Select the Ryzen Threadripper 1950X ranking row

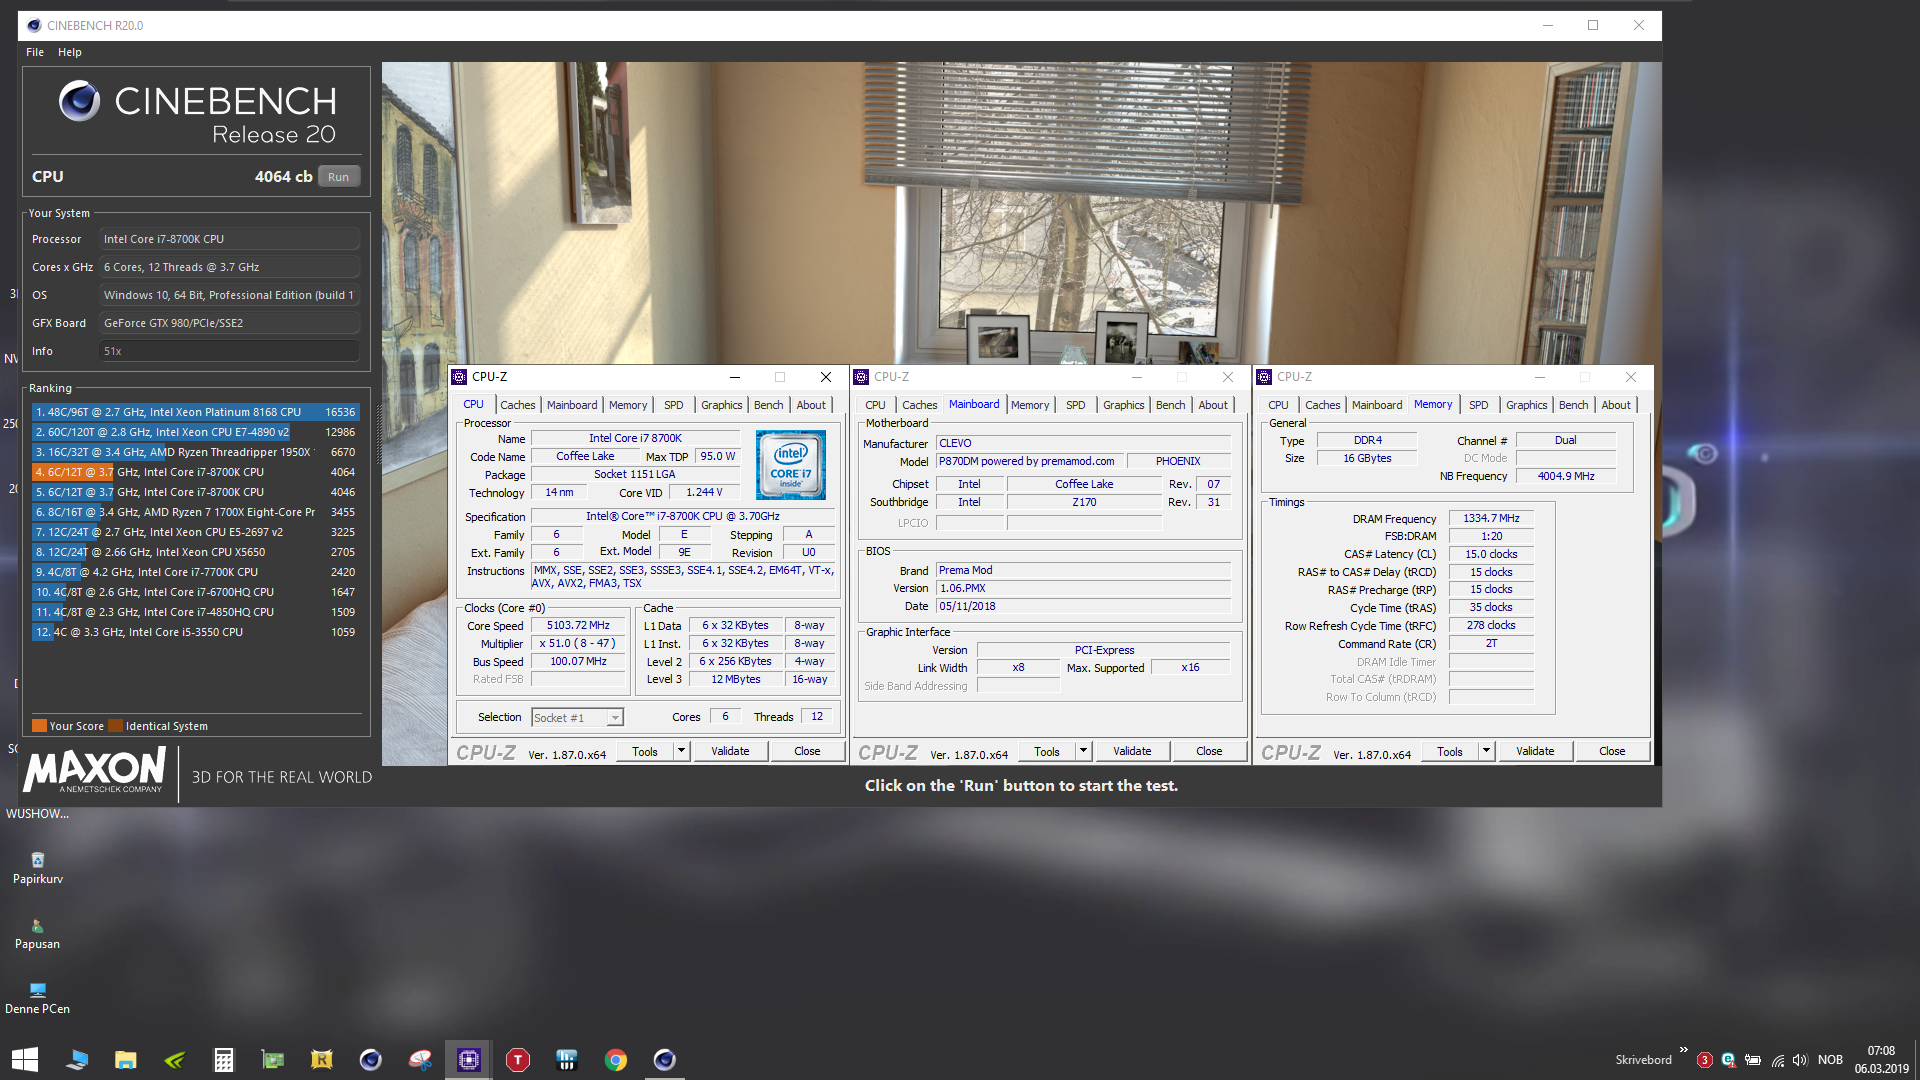pyautogui.click(x=195, y=452)
